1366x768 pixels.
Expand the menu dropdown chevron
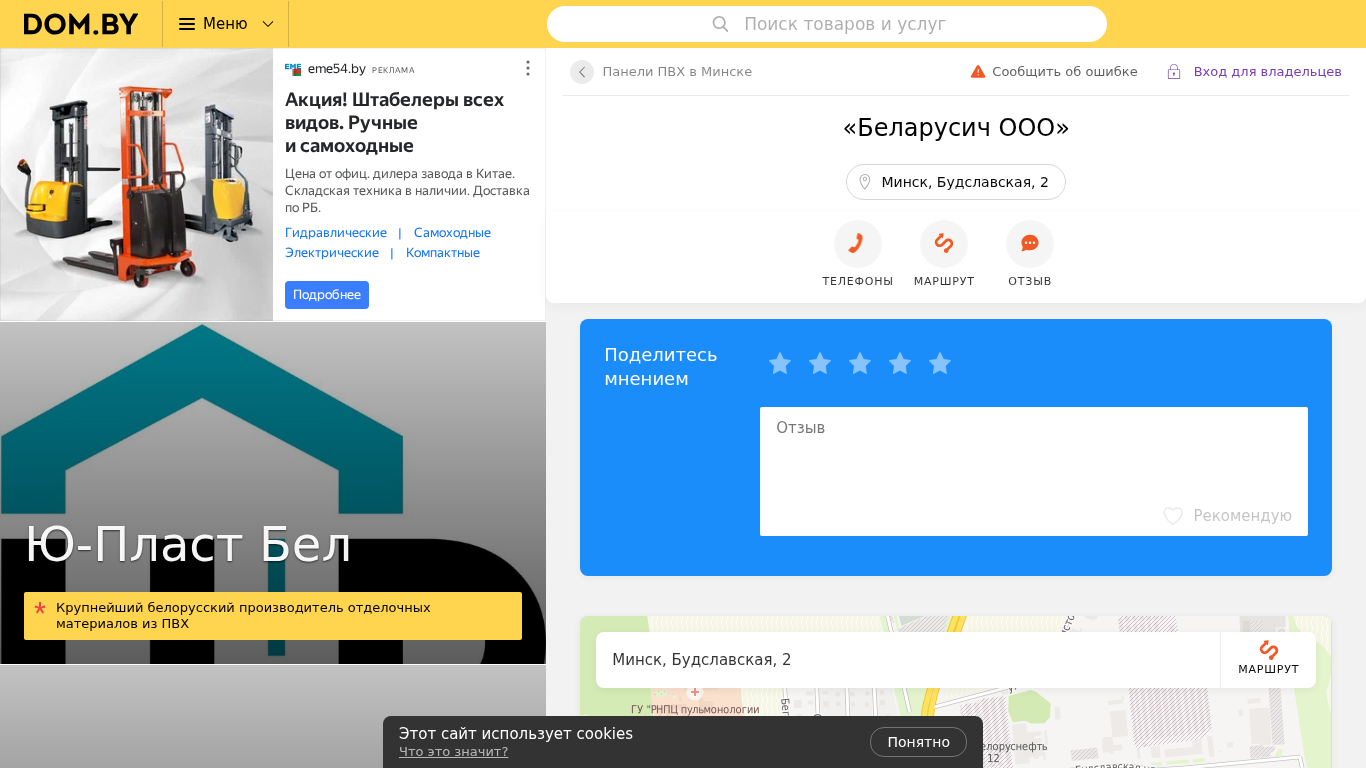[268, 24]
